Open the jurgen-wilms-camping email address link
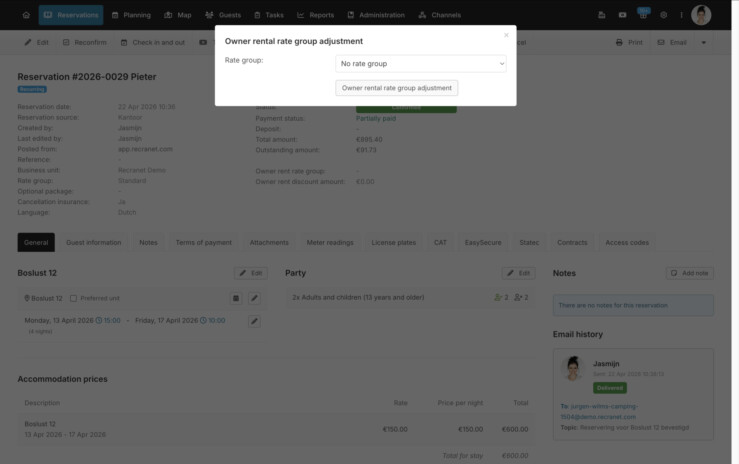The image size is (739, 464). click(599, 411)
